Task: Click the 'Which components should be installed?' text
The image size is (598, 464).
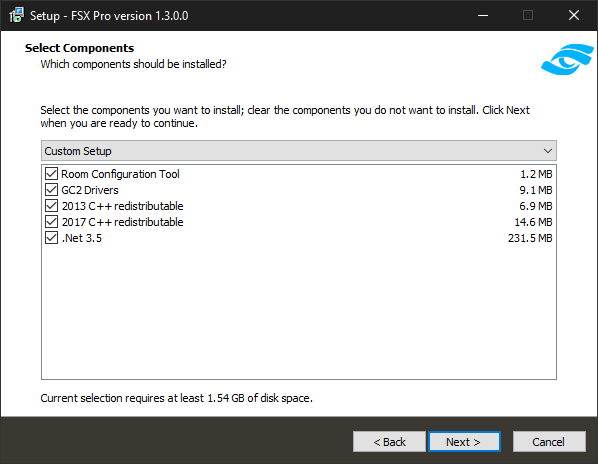Action: 133,64
